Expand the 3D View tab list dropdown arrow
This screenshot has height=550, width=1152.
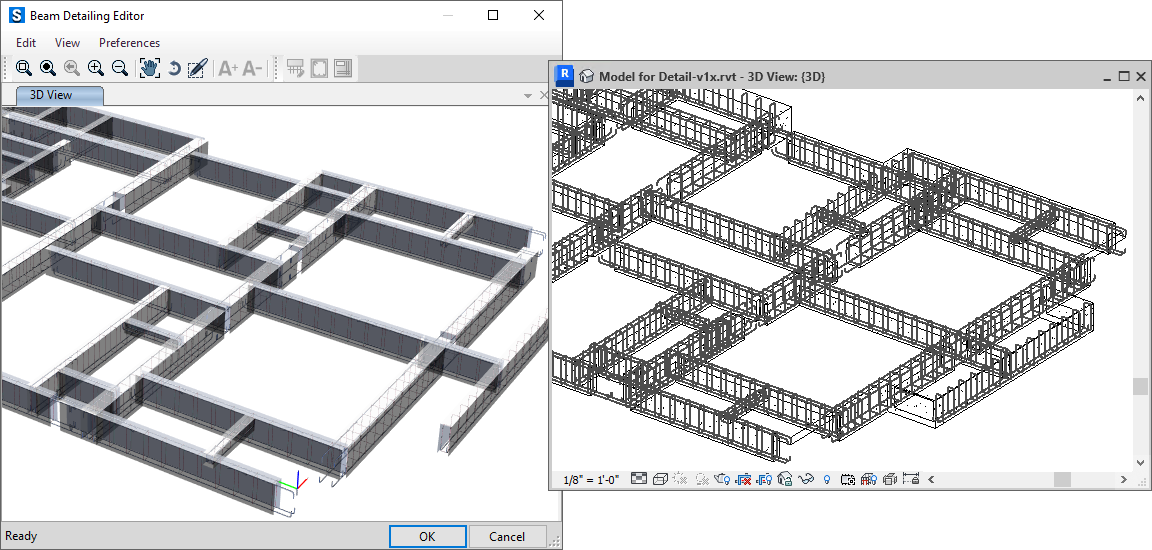pyautogui.click(x=528, y=96)
